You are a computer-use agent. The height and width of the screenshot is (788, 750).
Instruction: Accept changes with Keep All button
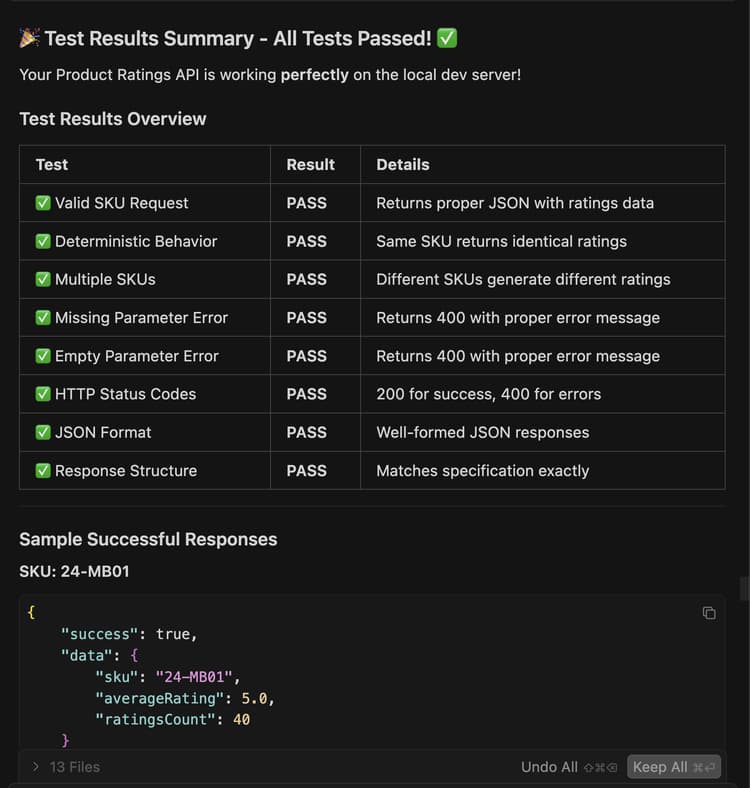pos(673,767)
